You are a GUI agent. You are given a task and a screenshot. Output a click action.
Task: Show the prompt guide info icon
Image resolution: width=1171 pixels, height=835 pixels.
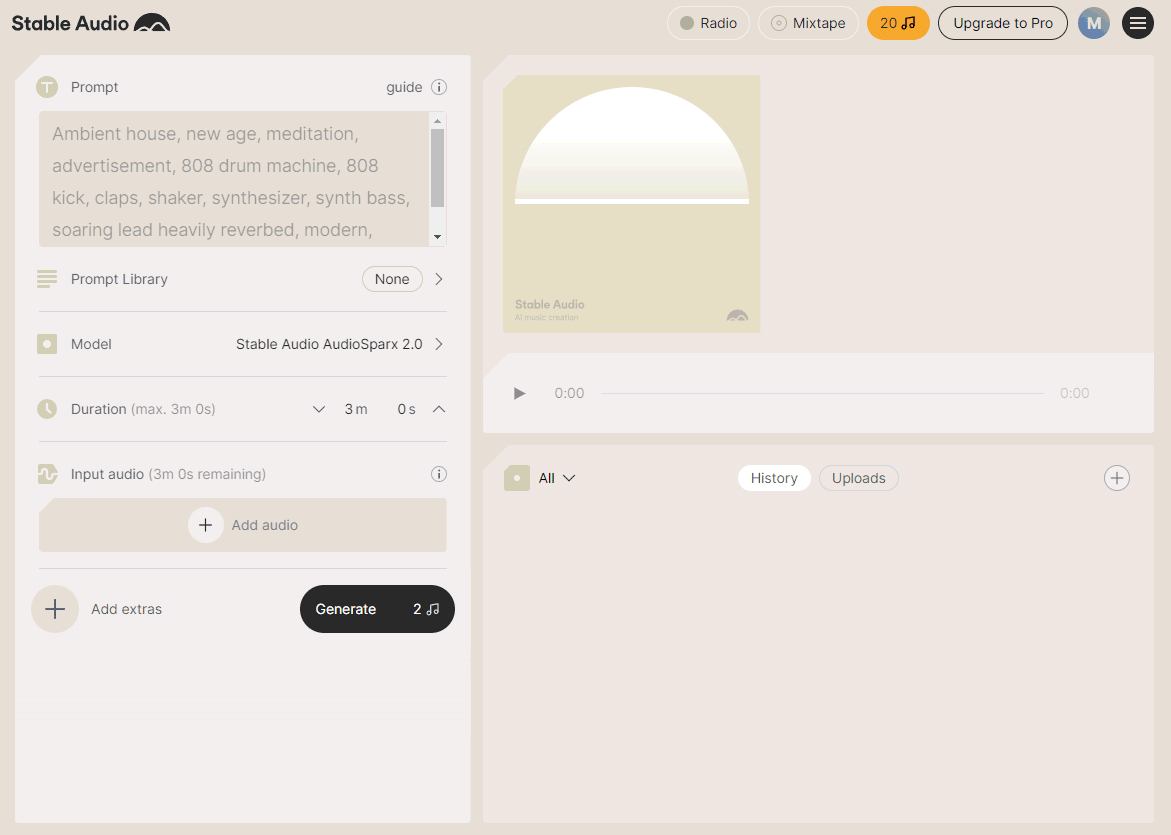[x=439, y=87]
